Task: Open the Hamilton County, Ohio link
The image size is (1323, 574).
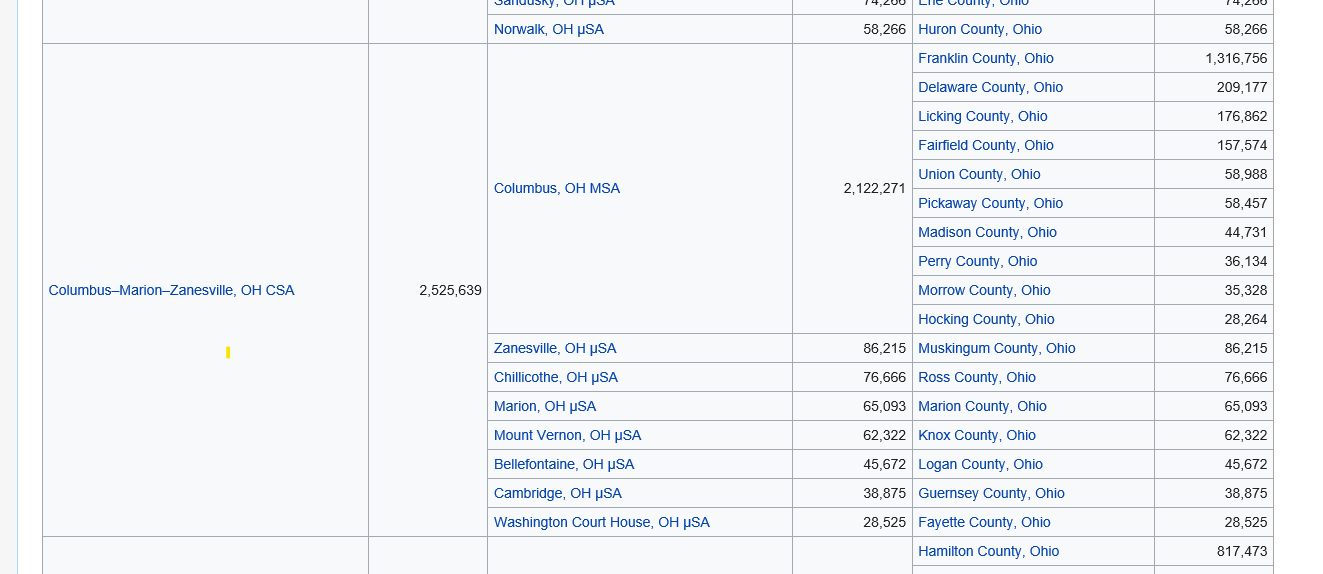Action: [x=989, y=551]
